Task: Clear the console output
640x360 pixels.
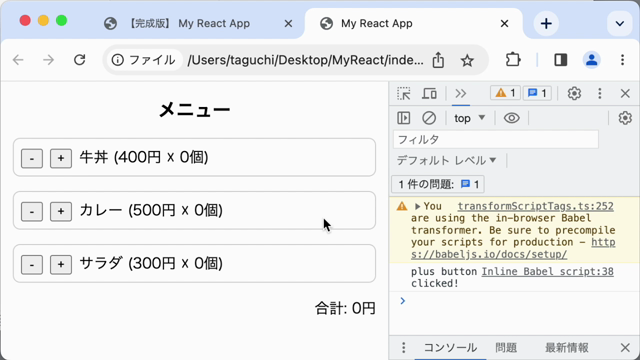Action: (429, 118)
